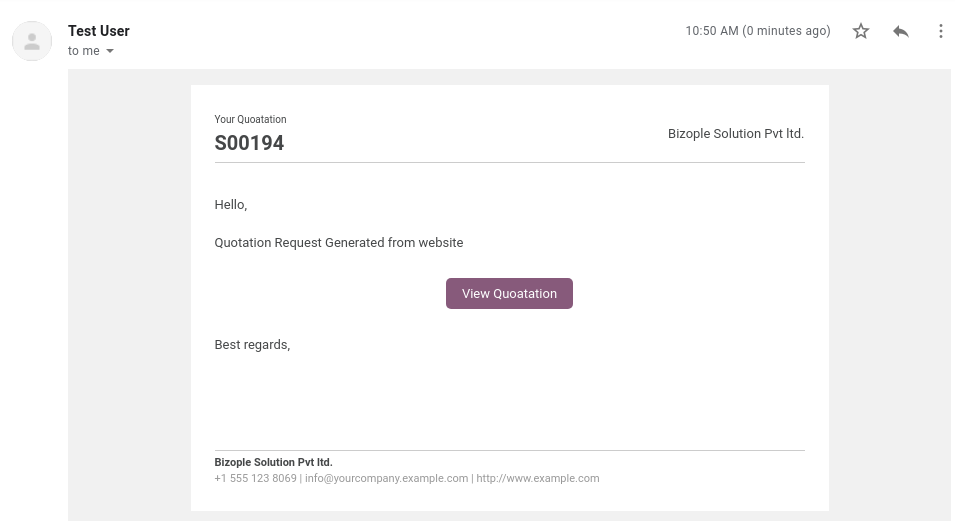This screenshot has width=955, height=521.
Task: Click the "Best regards," closing line
Action: click(x=252, y=345)
